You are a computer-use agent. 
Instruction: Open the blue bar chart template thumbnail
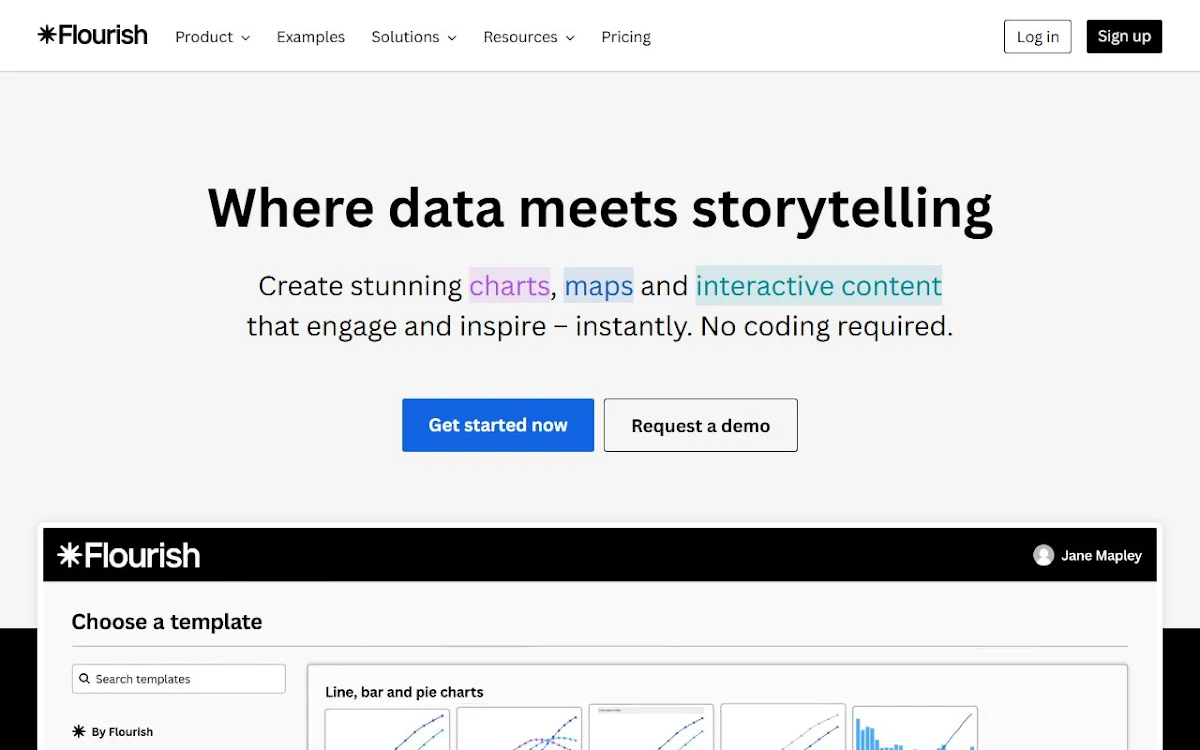(x=915, y=728)
